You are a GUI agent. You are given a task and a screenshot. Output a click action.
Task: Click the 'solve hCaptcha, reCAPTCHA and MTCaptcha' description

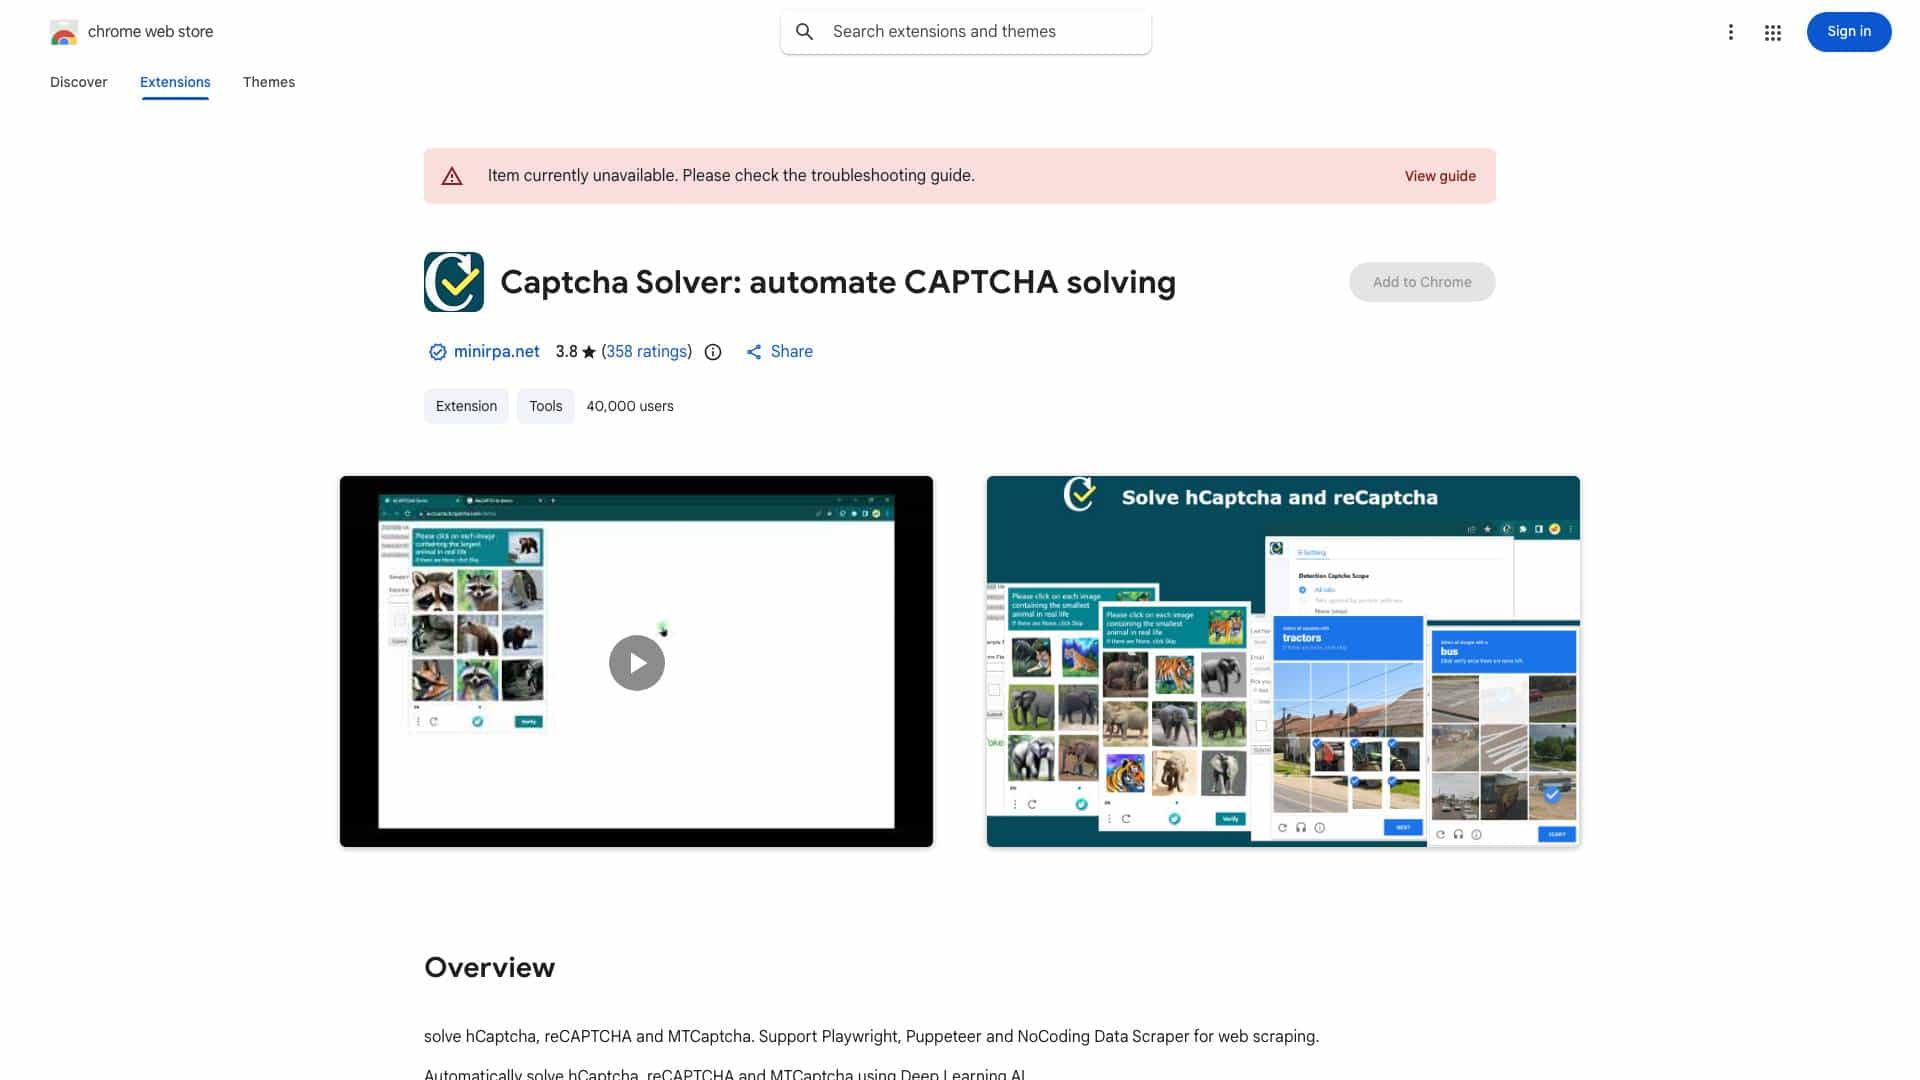coord(871,1037)
